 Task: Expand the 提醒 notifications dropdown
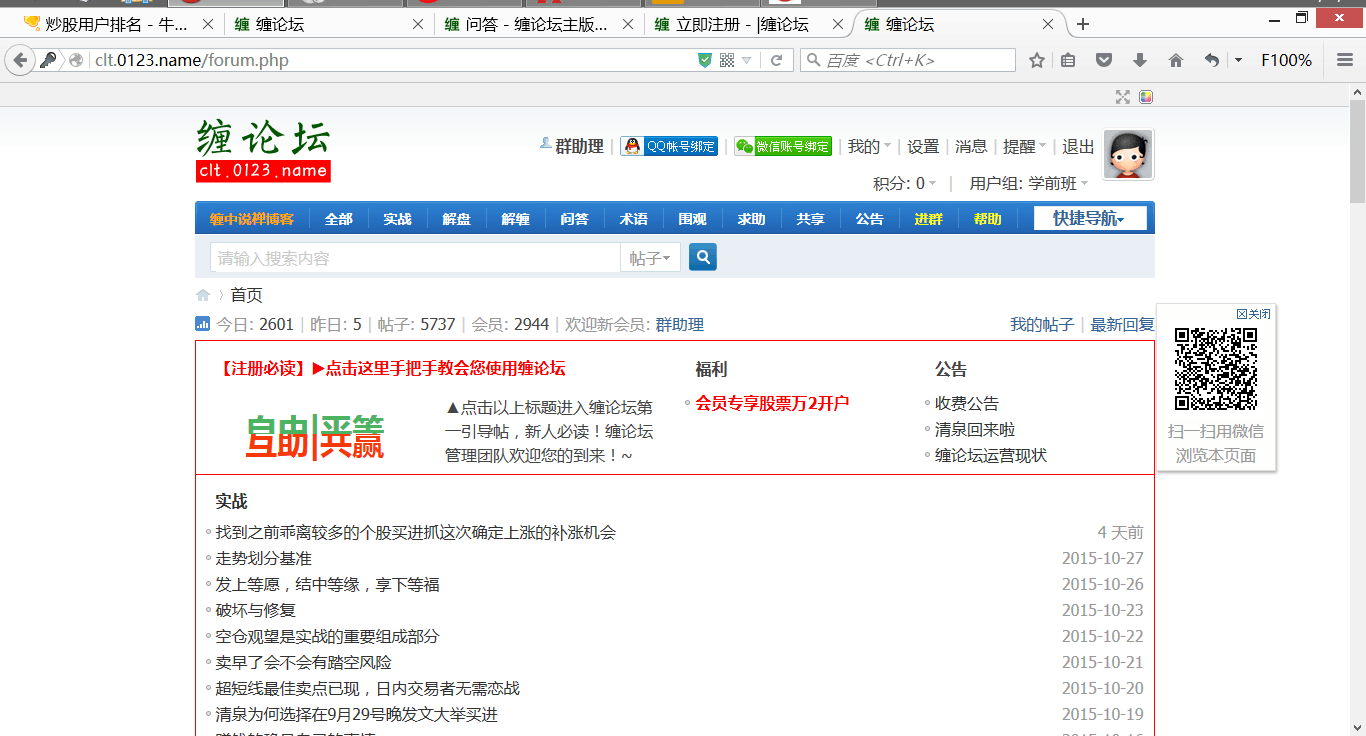1024,146
